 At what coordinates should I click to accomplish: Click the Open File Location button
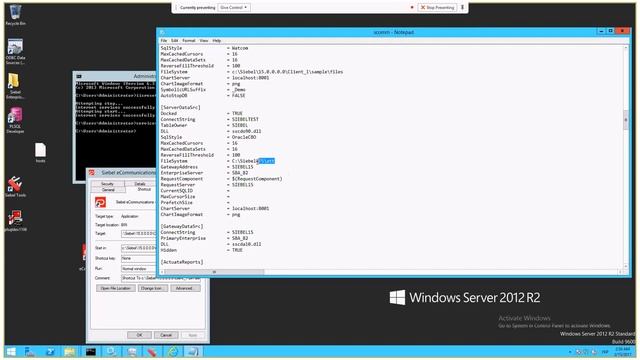(x=116, y=288)
